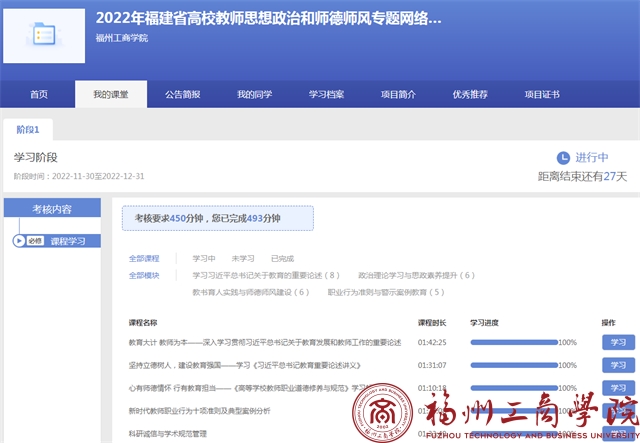Click the 进行中 status label
Image resolution: width=640 pixels, height=443 pixels.
(592, 158)
